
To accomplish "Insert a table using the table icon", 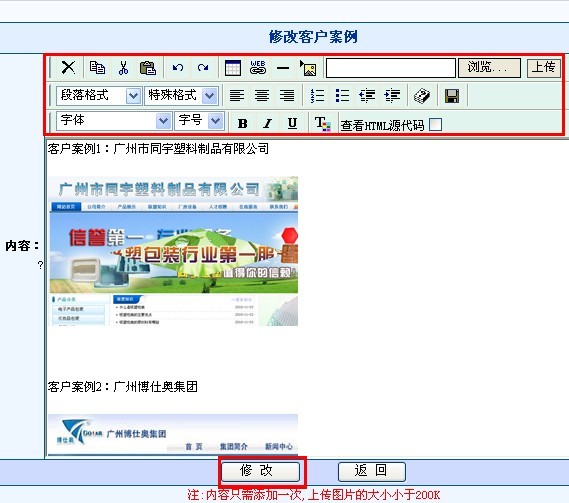I will pos(233,68).
